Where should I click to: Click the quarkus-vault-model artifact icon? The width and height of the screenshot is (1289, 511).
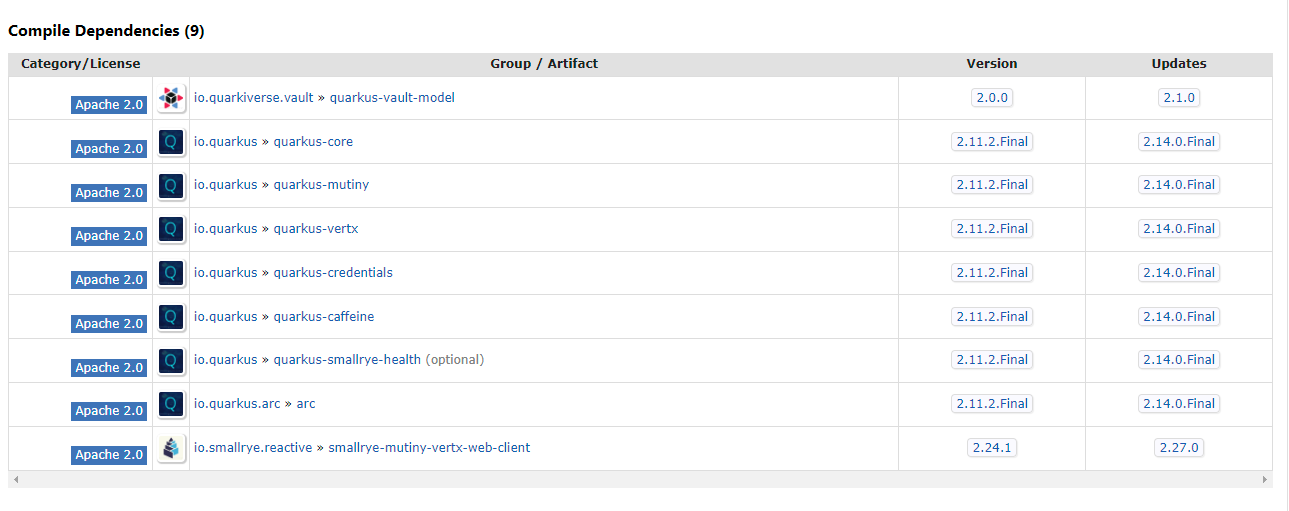tap(172, 98)
